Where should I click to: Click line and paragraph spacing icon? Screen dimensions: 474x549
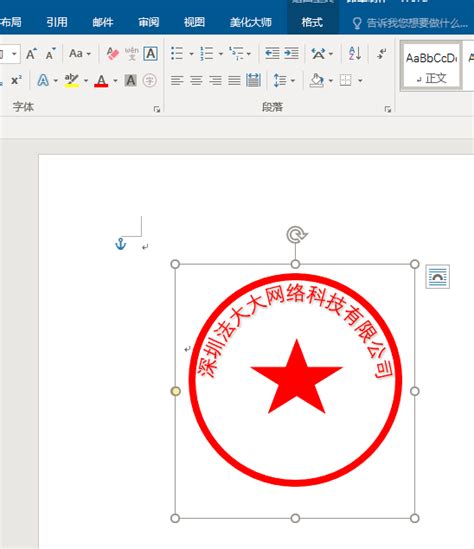point(280,81)
